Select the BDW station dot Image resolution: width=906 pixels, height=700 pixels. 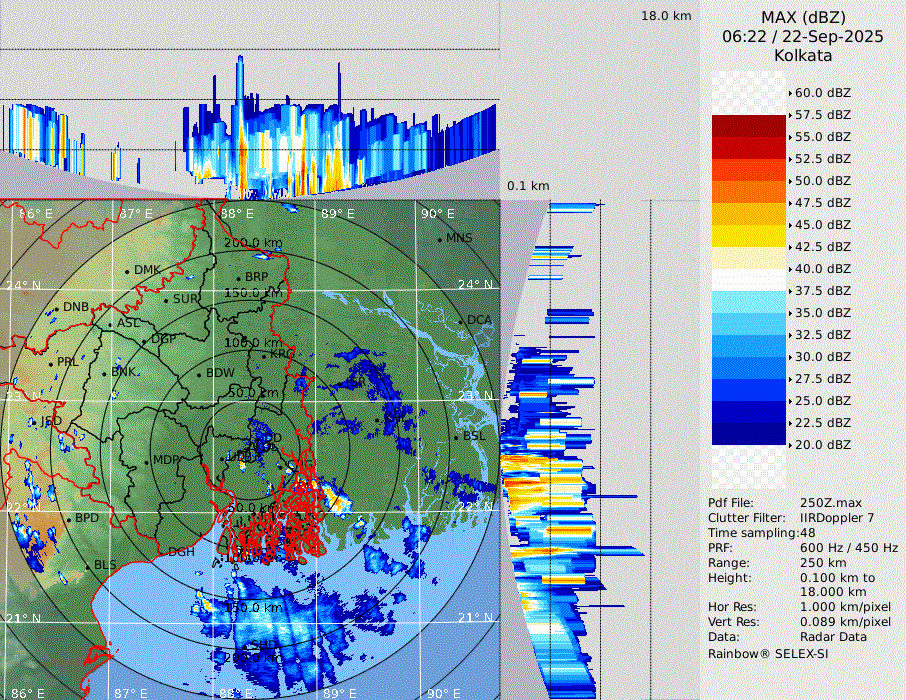coord(200,374)
